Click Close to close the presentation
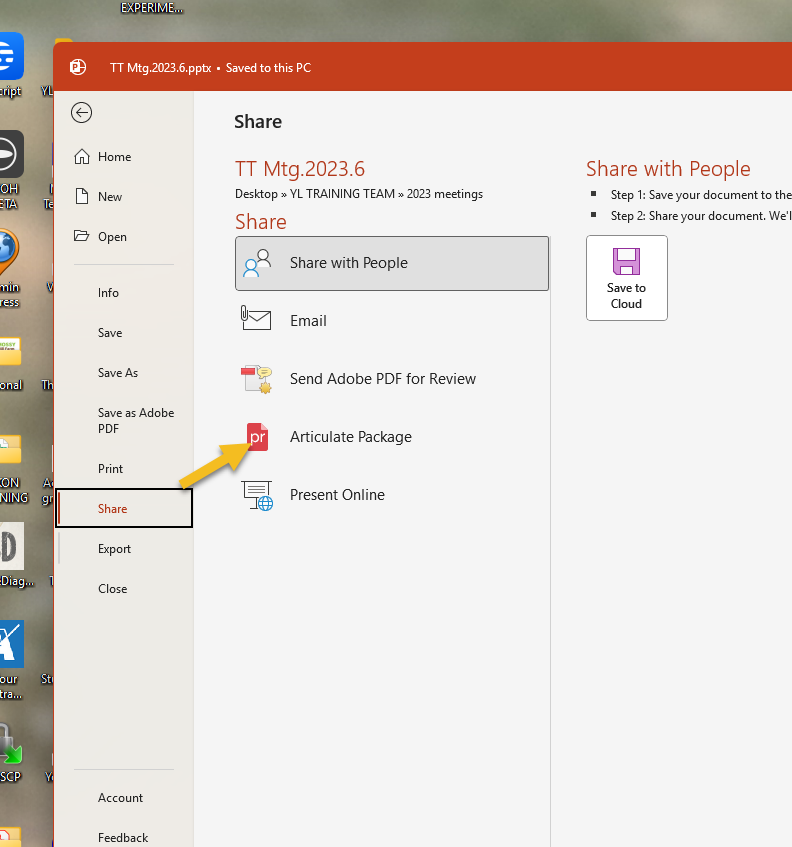This screenshot has height=847, width=792. pos(112,589)
